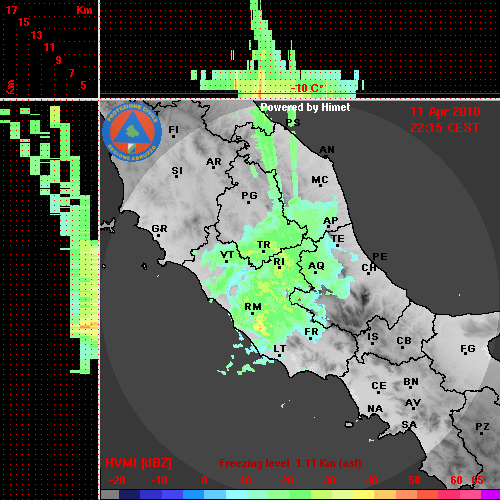Image resolution: width=500 pixels, height=500 pixels.
Task: Click the RI city label on map
Action: point(279,261)
